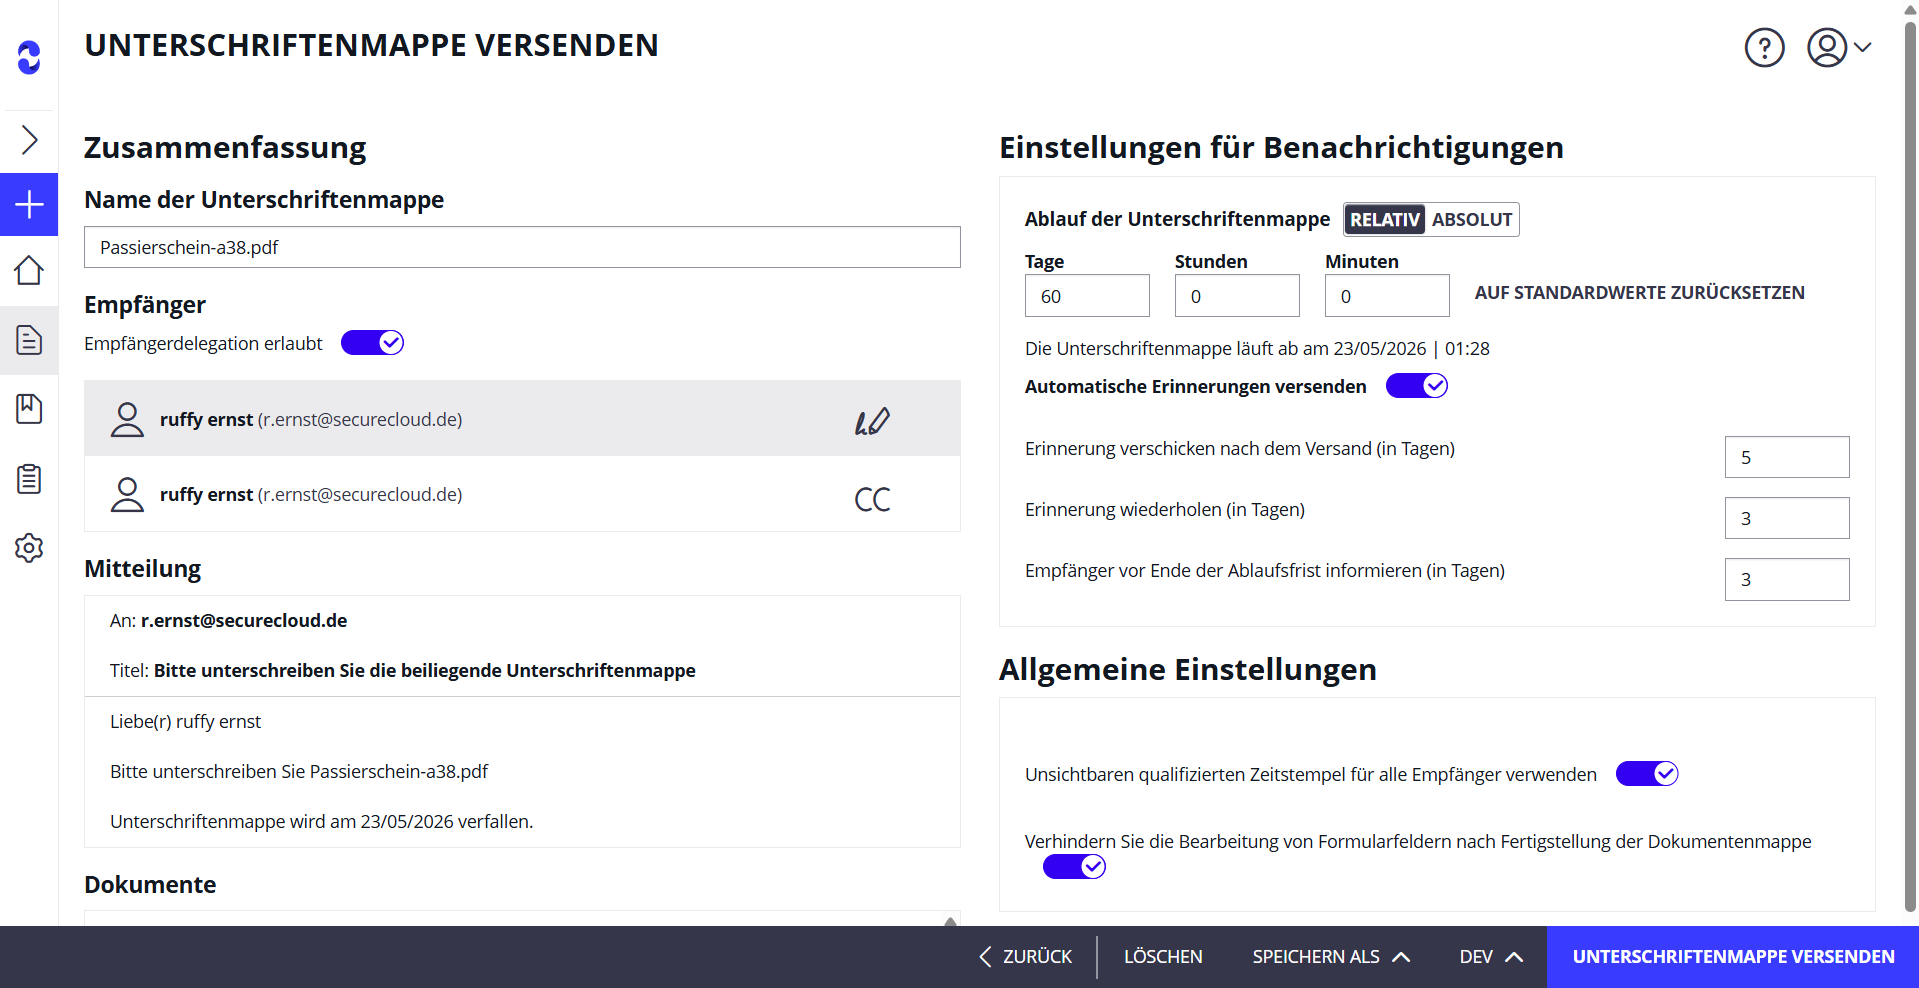Open the SPEICHERN ALS dropdown

click(1330, 957)
